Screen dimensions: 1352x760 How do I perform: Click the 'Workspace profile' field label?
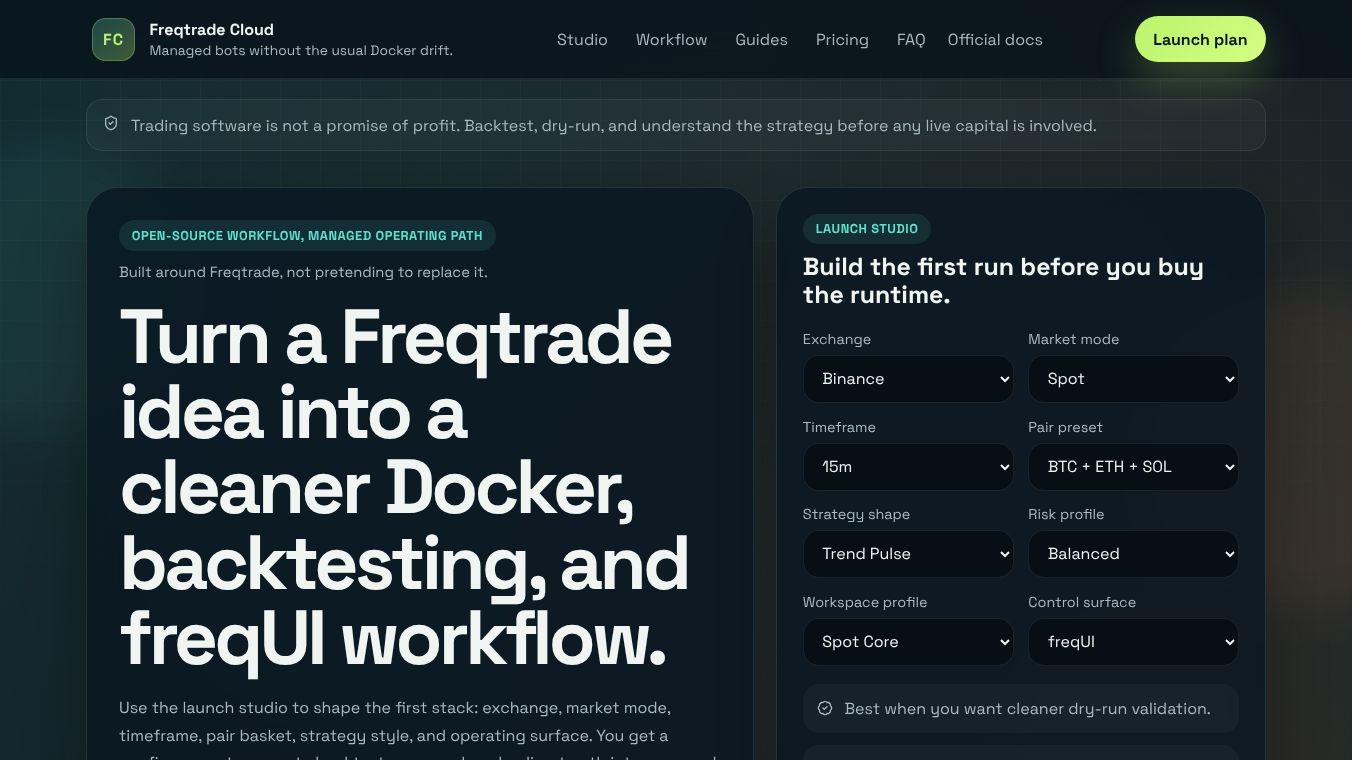[865, 602]
